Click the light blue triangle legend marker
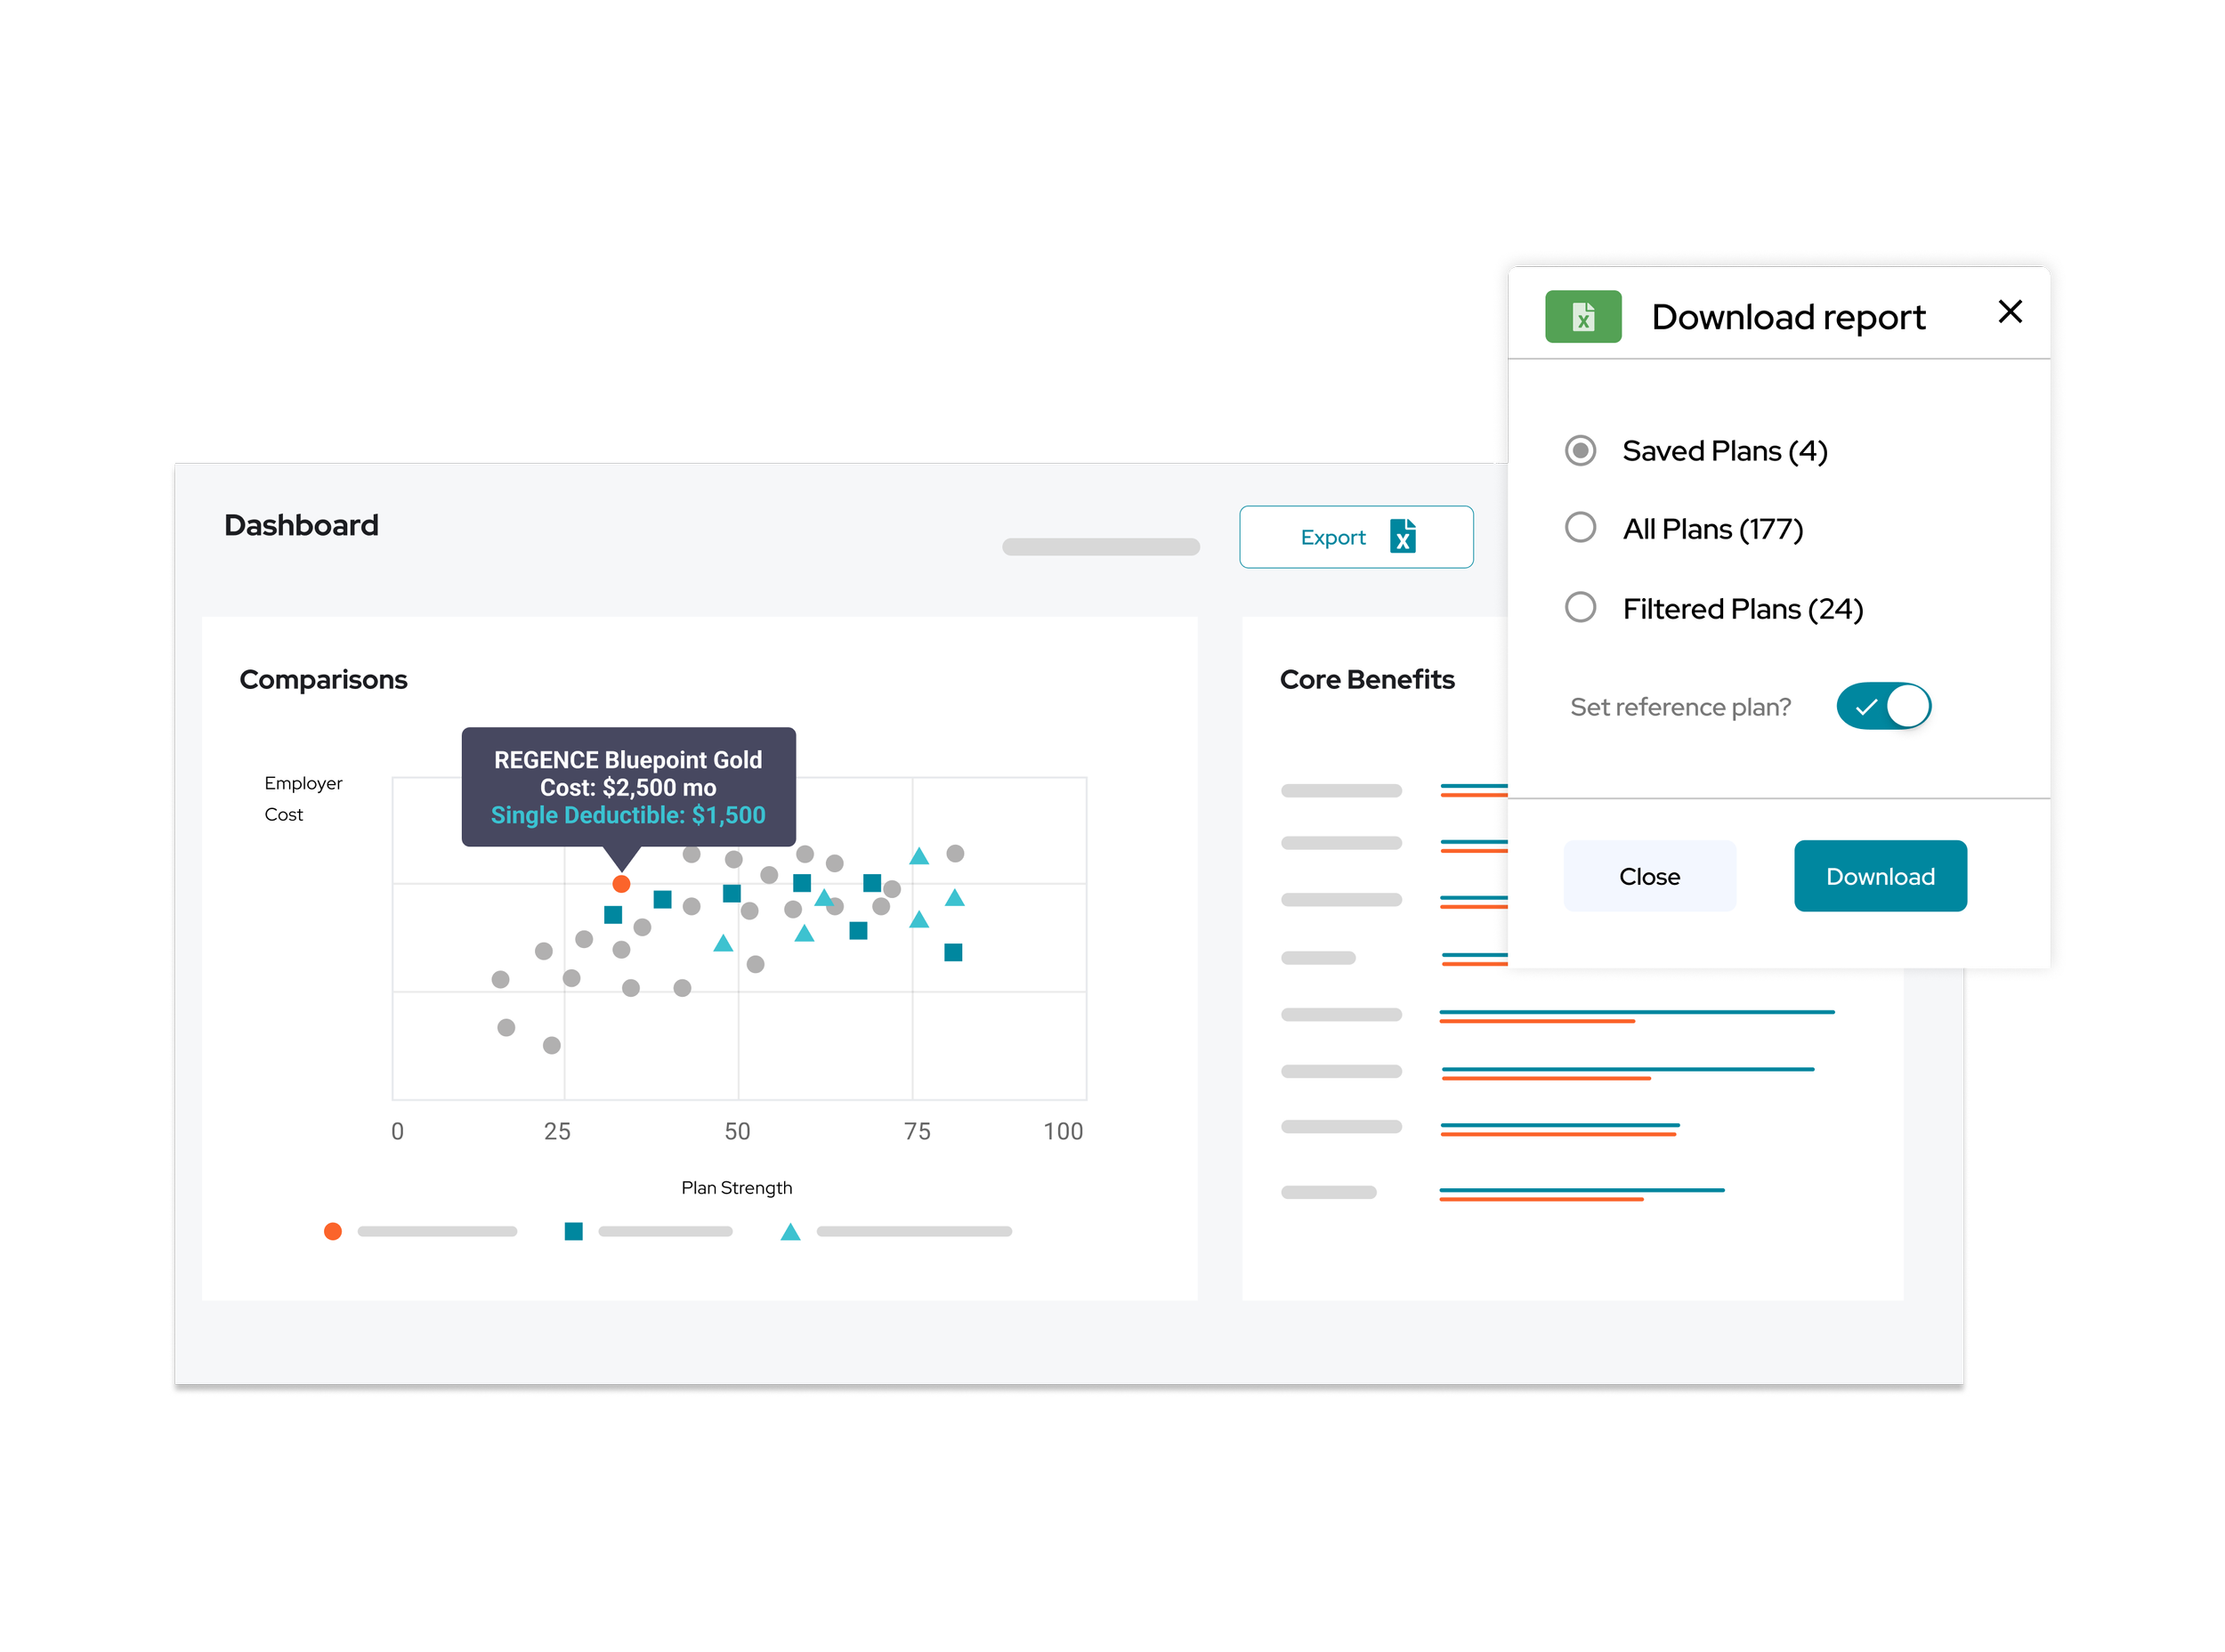This screenshot has height=1652, width=2225. 790,1232
